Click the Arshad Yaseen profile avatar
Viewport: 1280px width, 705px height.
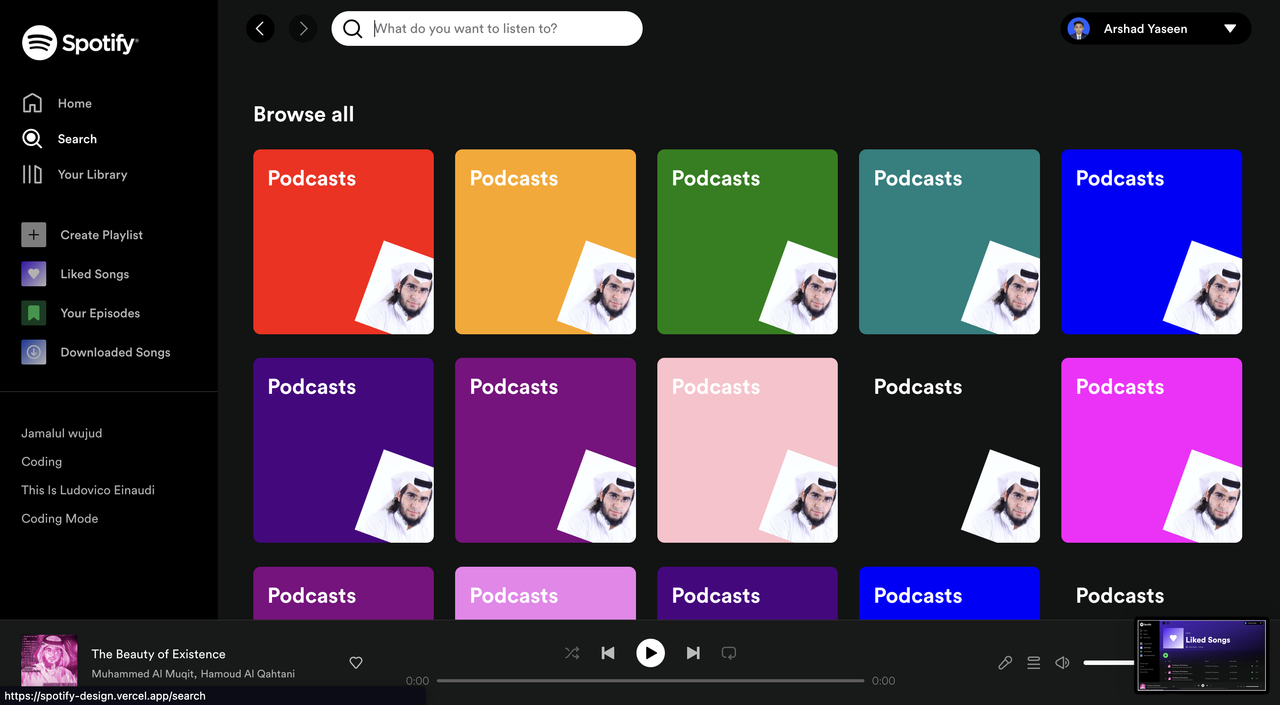tap(1079, 29)
